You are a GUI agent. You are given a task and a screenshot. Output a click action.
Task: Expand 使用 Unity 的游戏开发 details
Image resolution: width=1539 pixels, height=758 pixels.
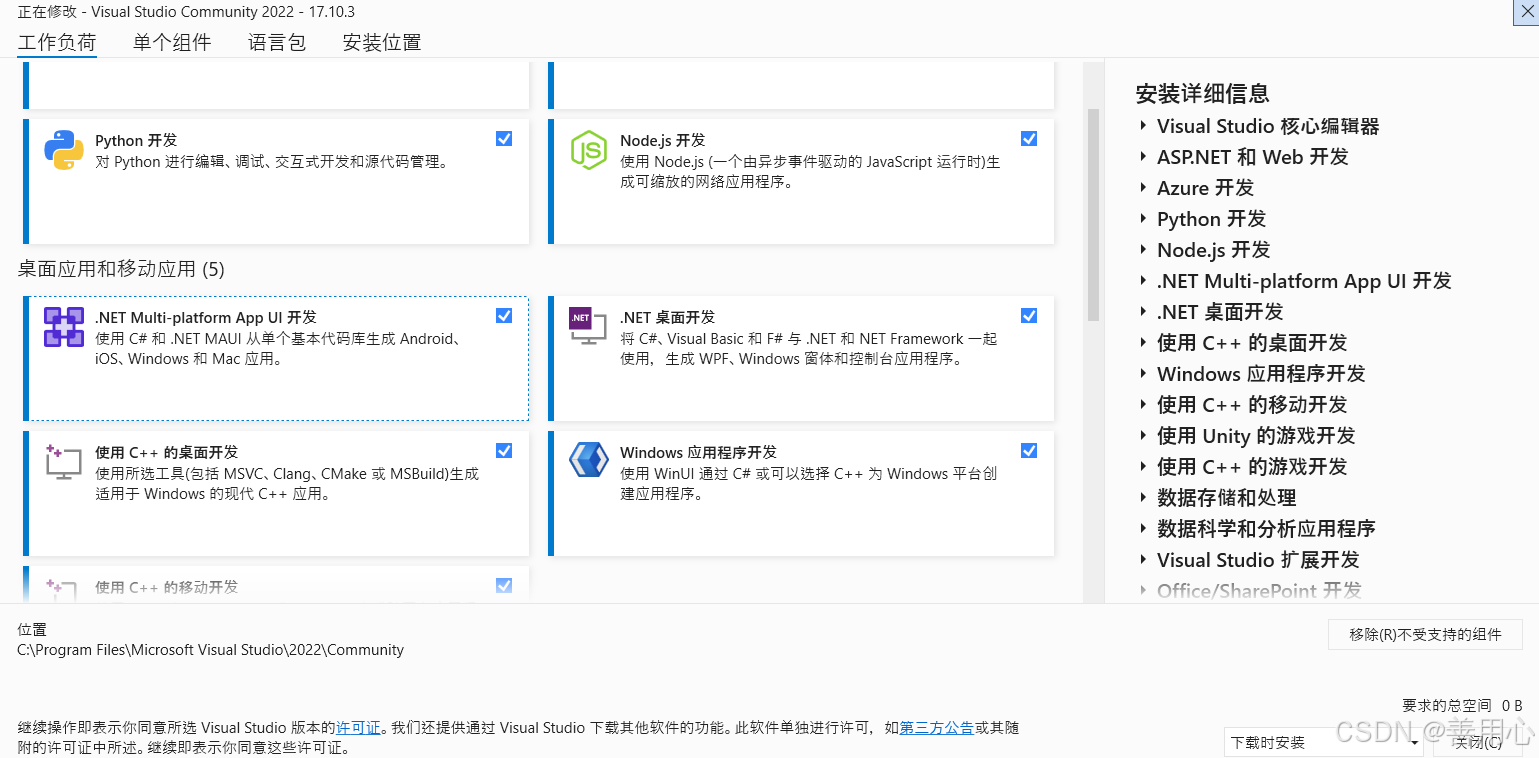1143,436
